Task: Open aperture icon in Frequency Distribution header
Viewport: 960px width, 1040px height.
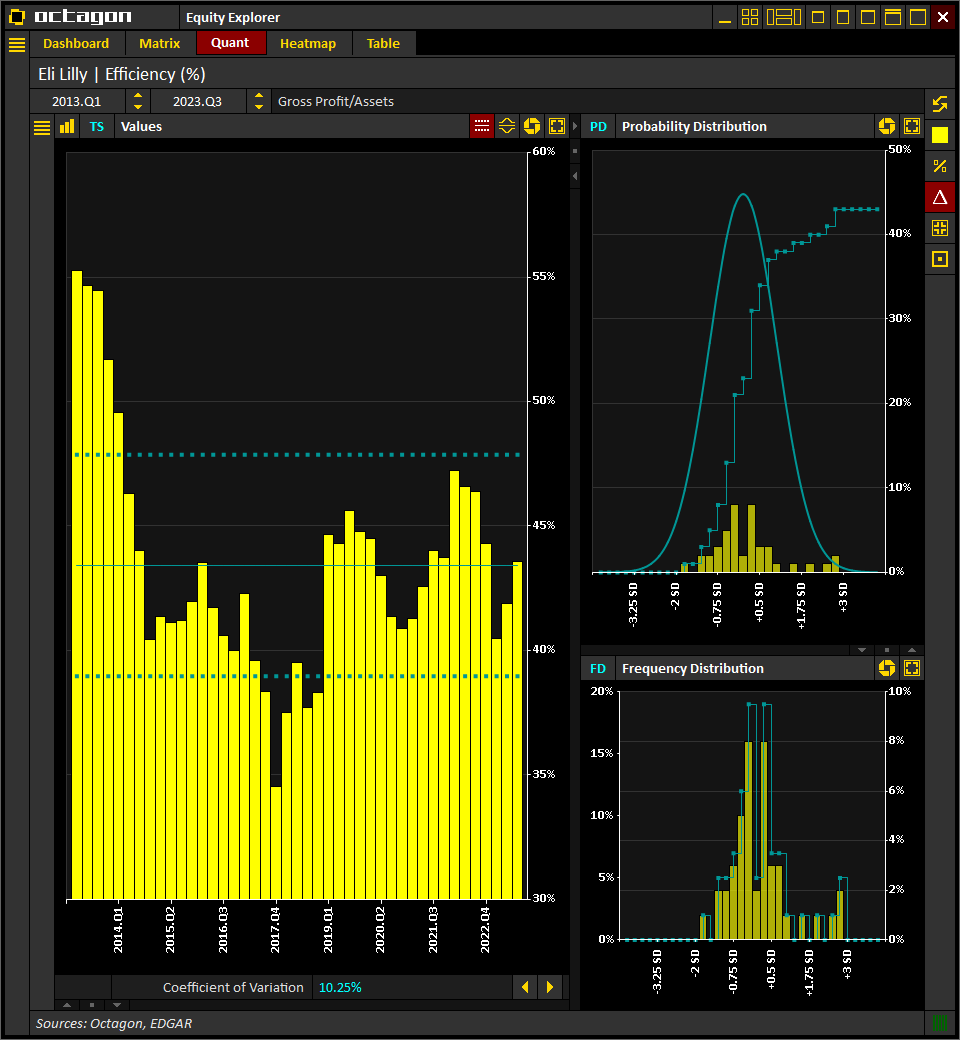Action: 886,668
